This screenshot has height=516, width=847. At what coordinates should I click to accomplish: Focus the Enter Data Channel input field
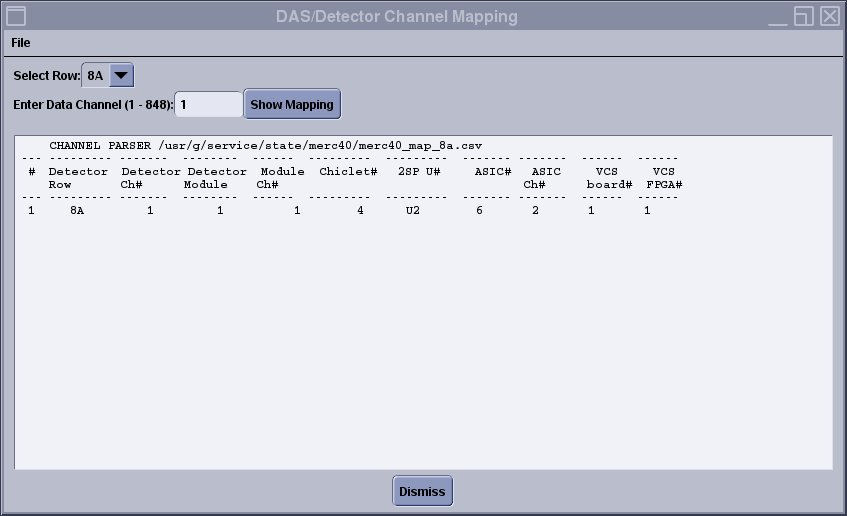click(209, 104)
